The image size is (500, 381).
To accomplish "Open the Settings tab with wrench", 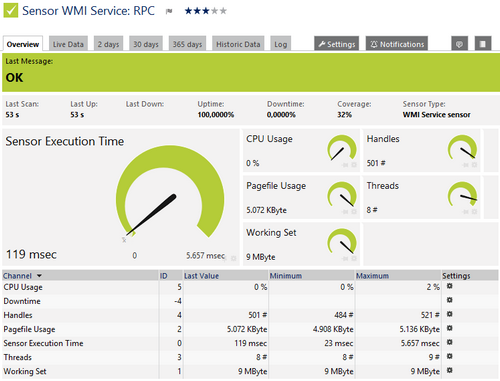I will pos(337,44).
